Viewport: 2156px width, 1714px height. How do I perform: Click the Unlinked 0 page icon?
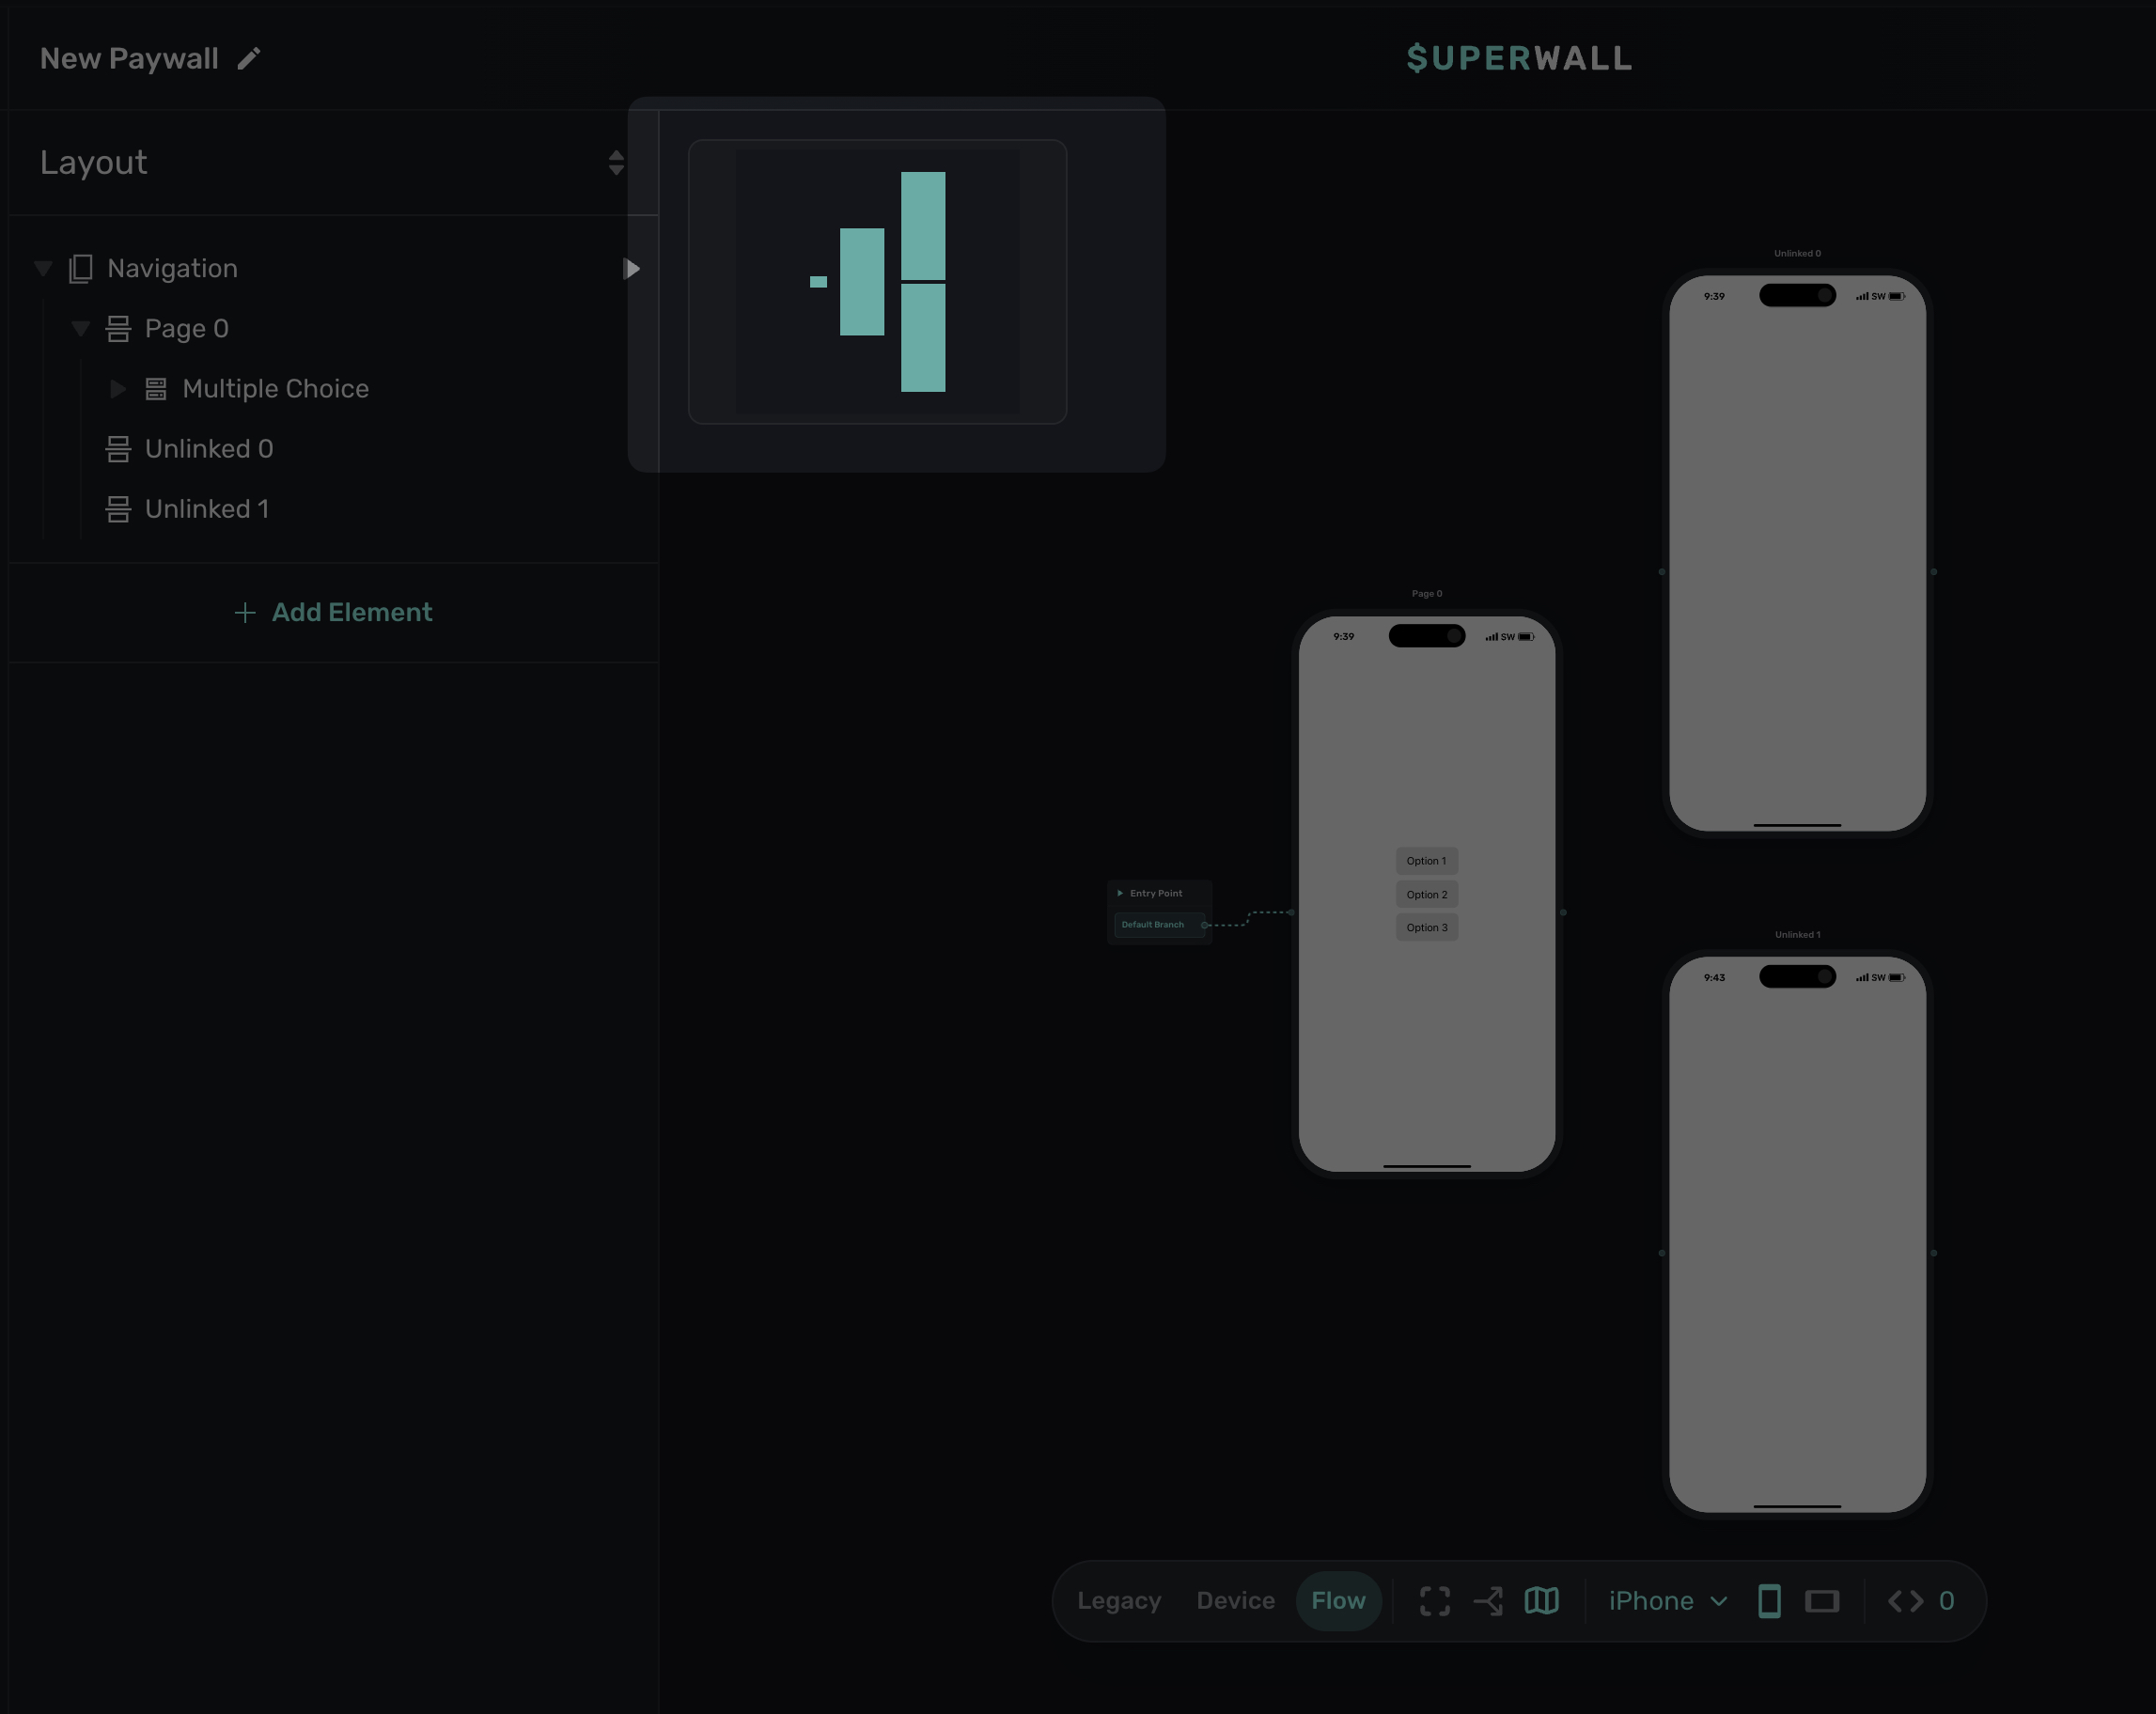118,449
